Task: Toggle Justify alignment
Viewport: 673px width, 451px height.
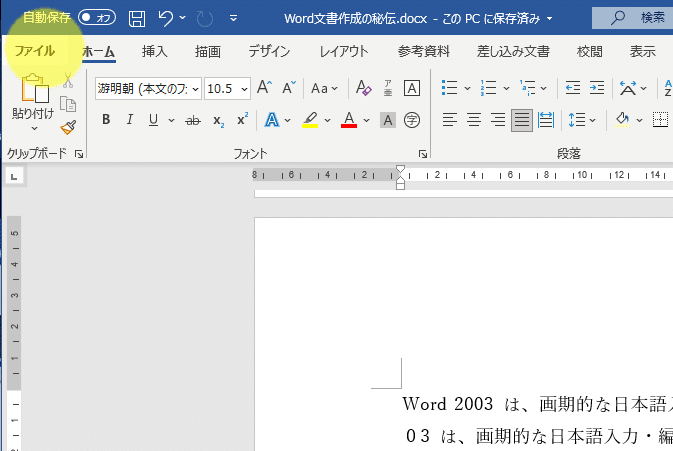Action: [522, 120]
